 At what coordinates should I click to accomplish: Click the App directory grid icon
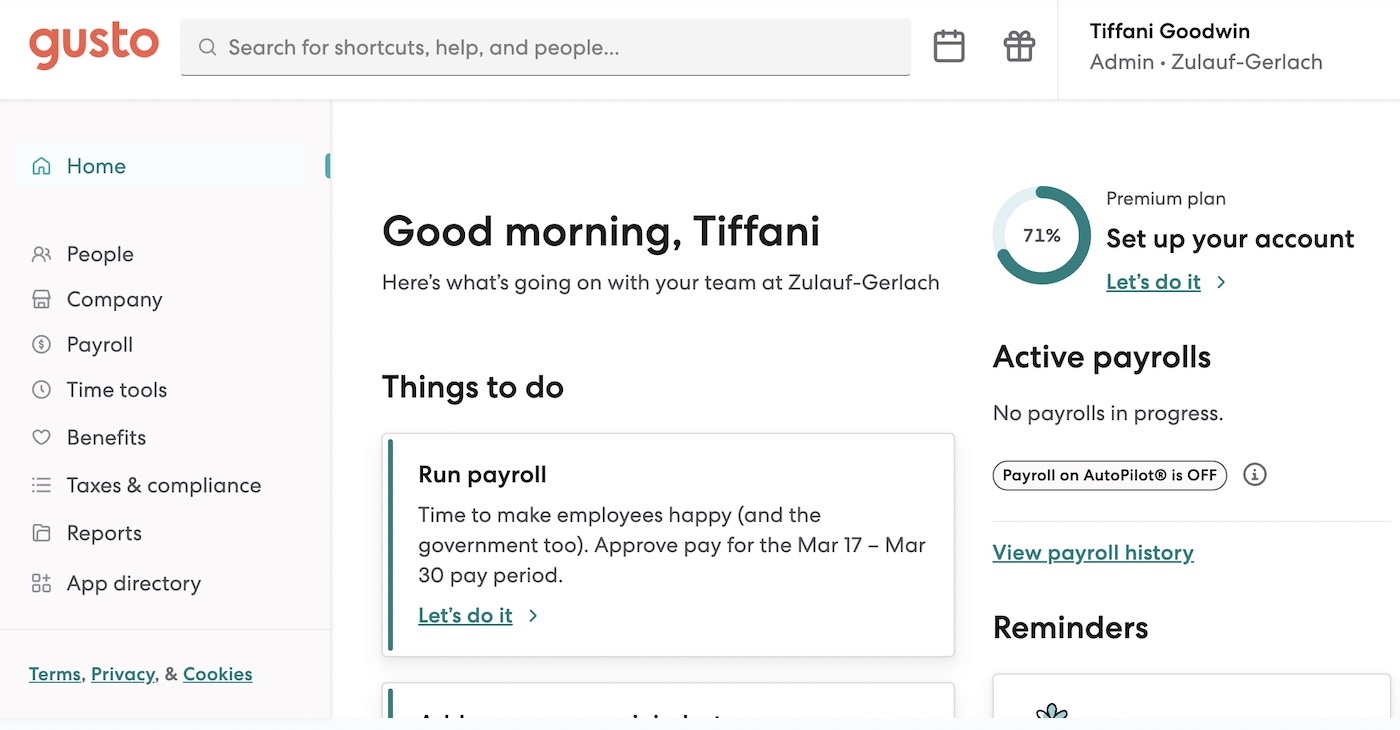[40, 583]
